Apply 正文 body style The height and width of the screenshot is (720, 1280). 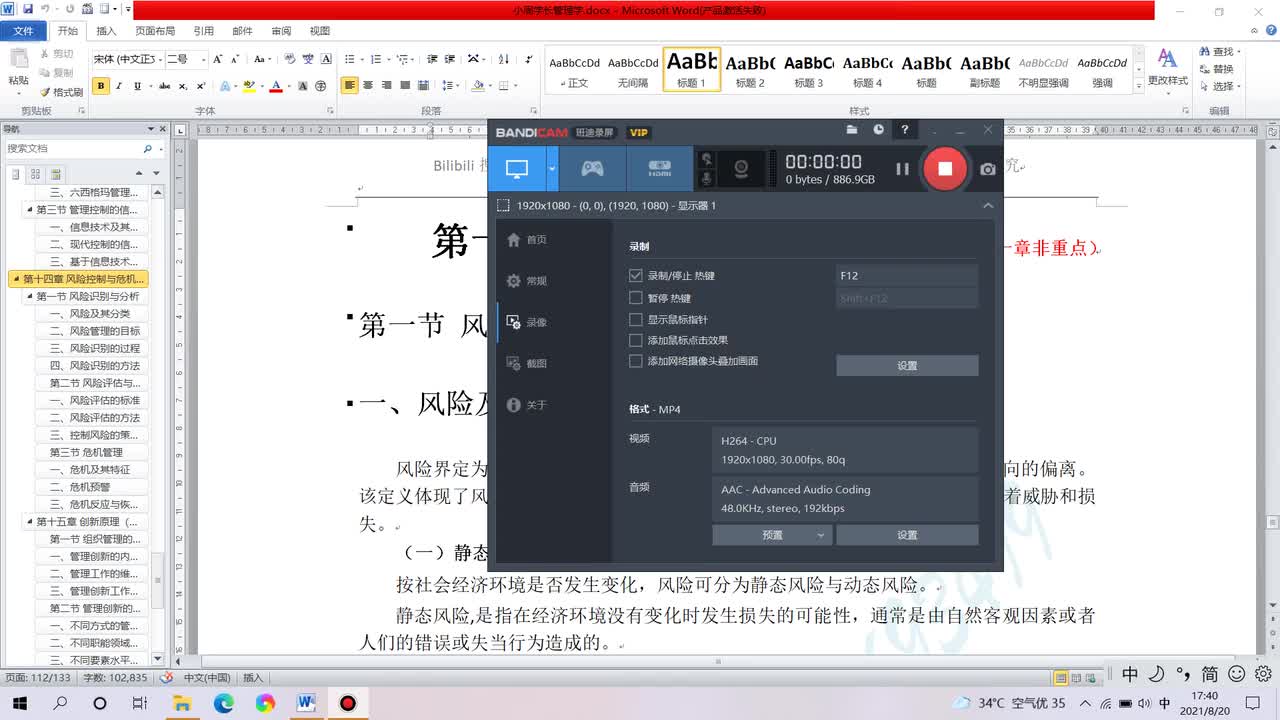tap(575, 69)
